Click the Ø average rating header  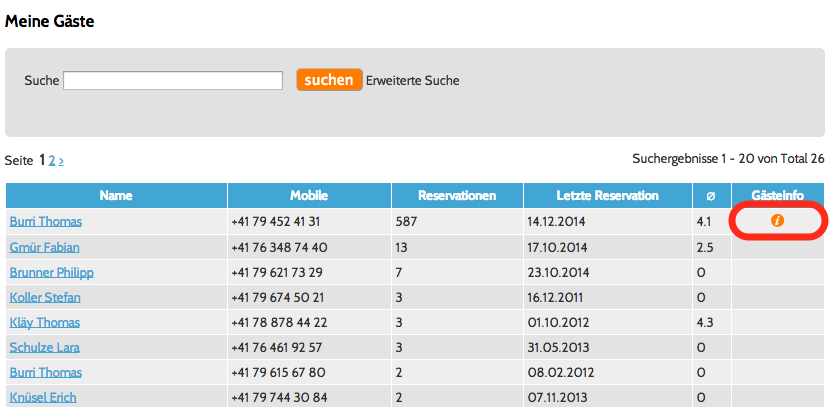[710, 195]
